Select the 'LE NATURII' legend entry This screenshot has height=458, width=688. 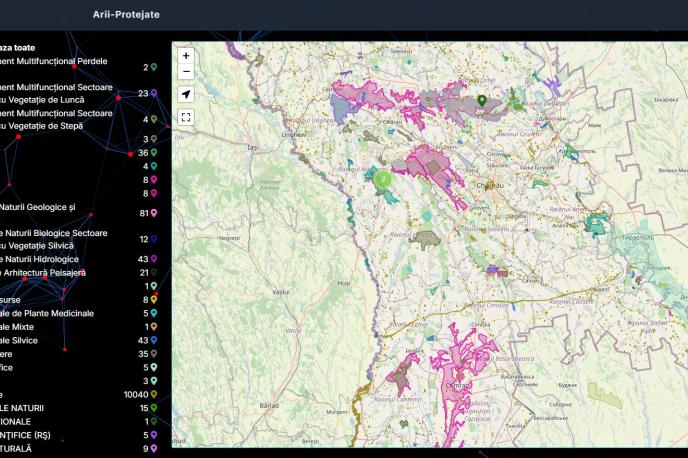point(22,408)
